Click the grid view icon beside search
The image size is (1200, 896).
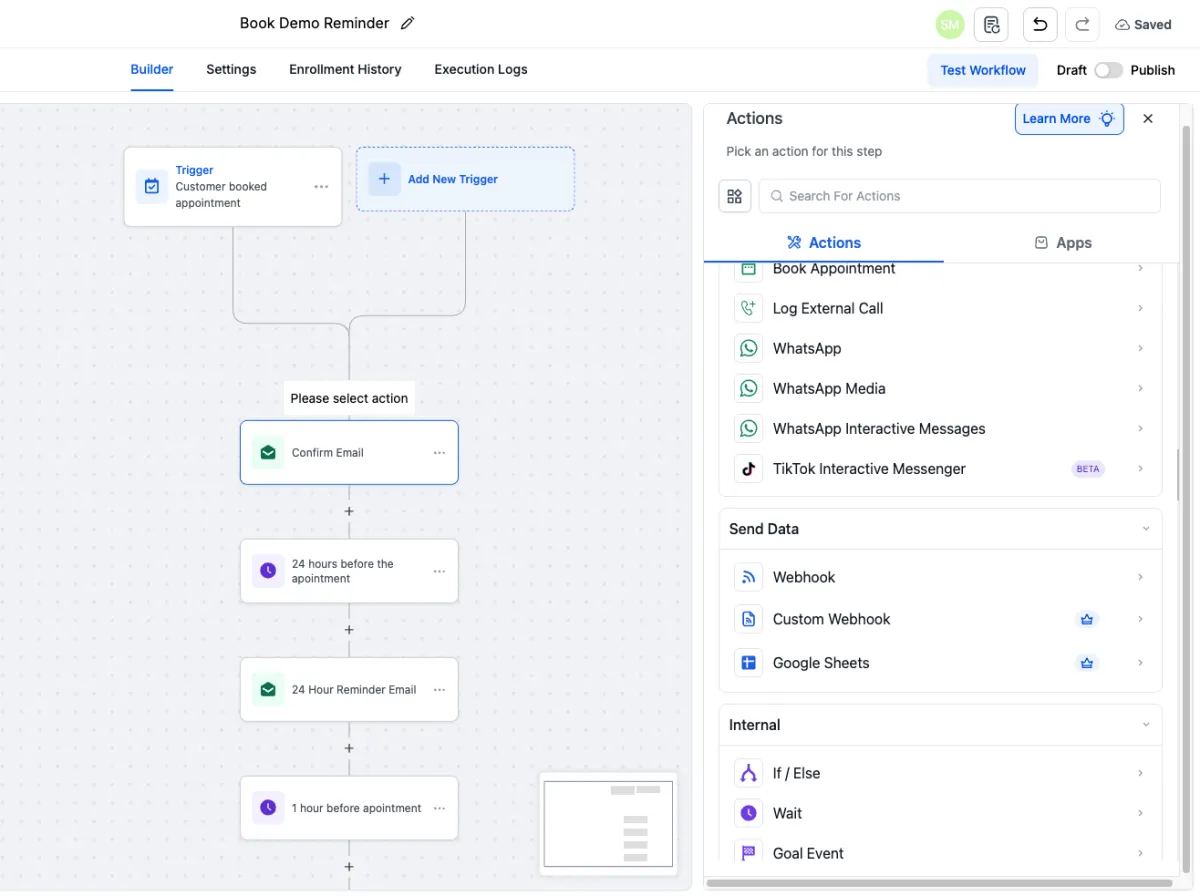click(x=735, y=196)
